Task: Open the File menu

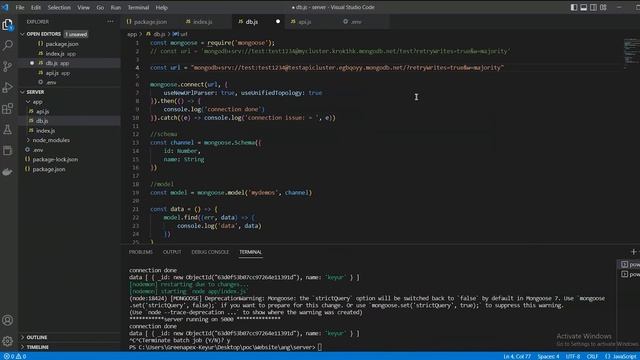Action: tap(20, 7)
